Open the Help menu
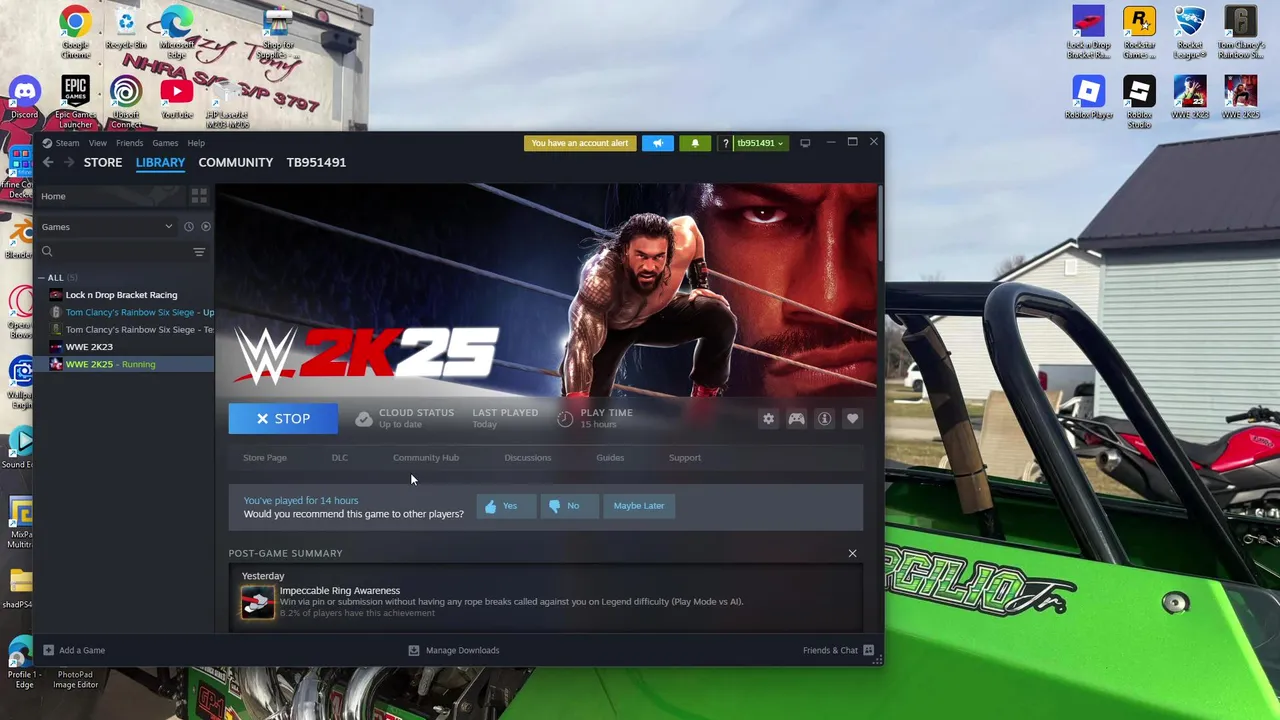The height and width of the screenshot is (720, 1280). (196, 143)
